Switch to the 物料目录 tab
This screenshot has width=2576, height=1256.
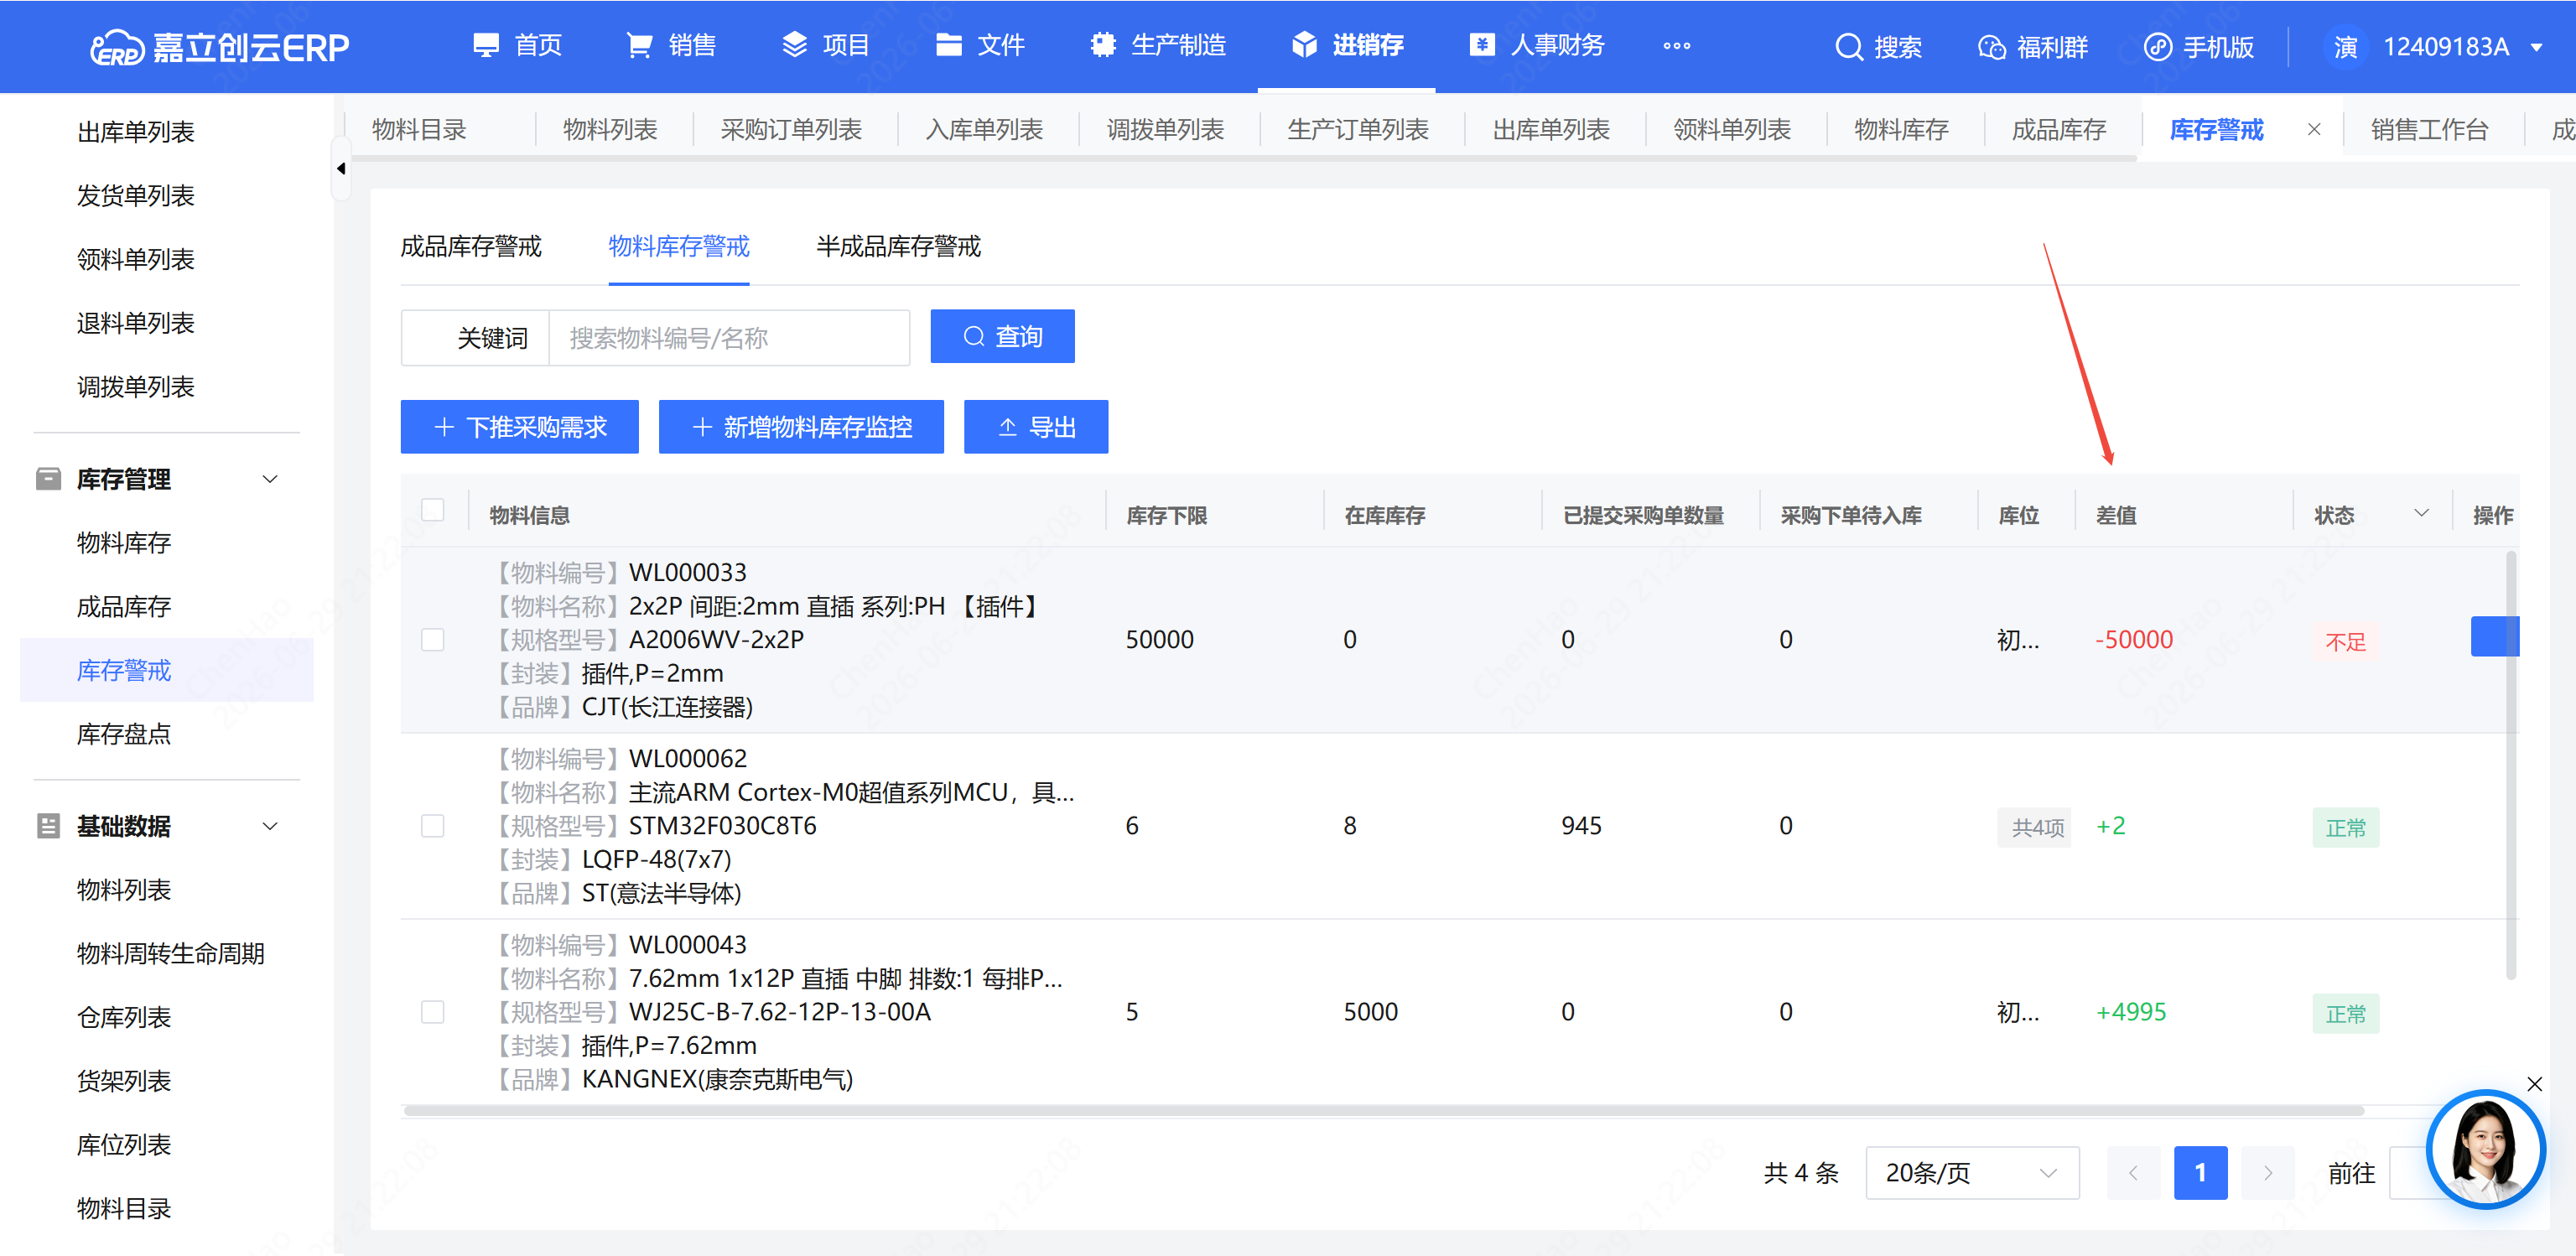420,130
